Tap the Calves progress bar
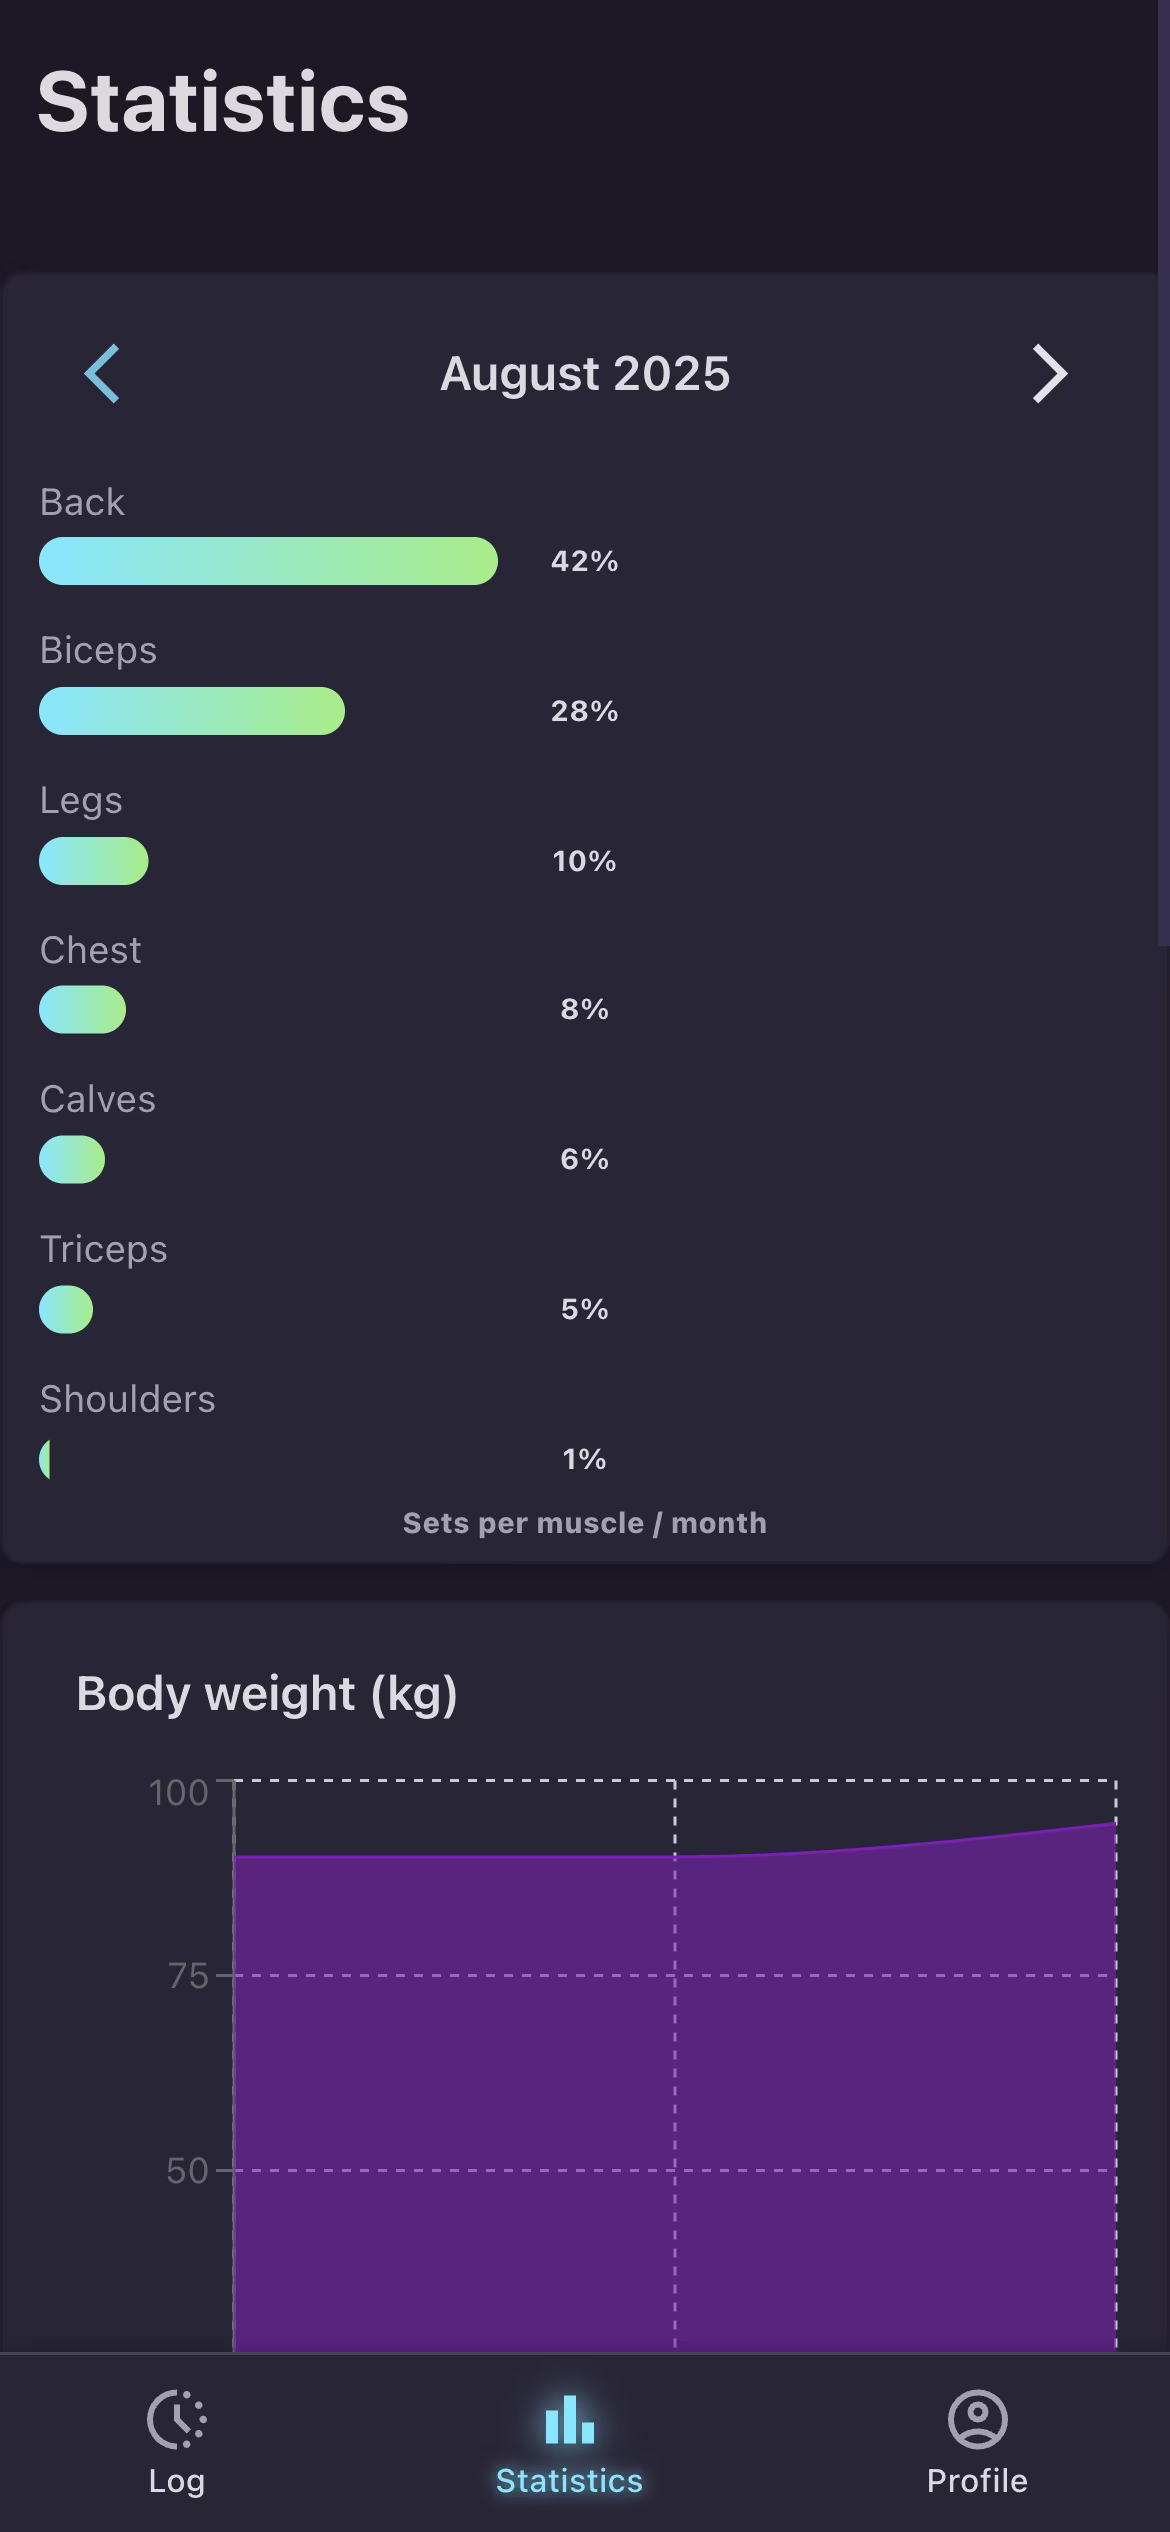 (72, 1160)
